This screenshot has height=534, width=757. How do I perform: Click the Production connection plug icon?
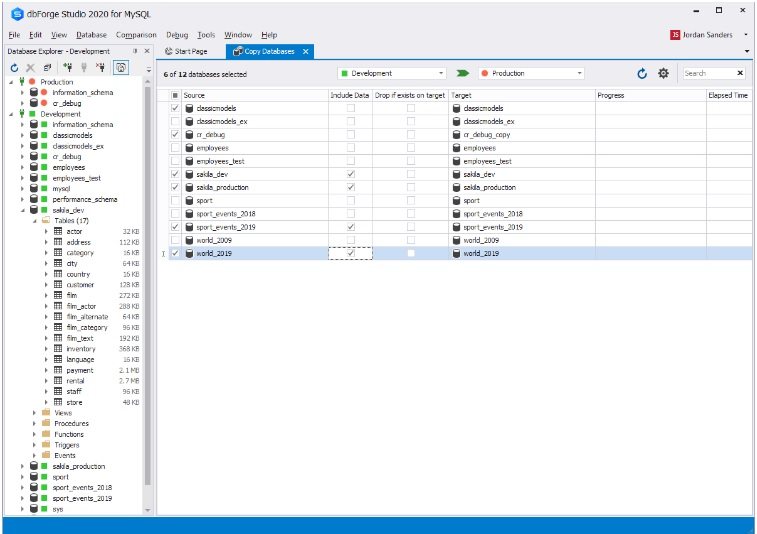pyautogui.click(x=22, y=82)
